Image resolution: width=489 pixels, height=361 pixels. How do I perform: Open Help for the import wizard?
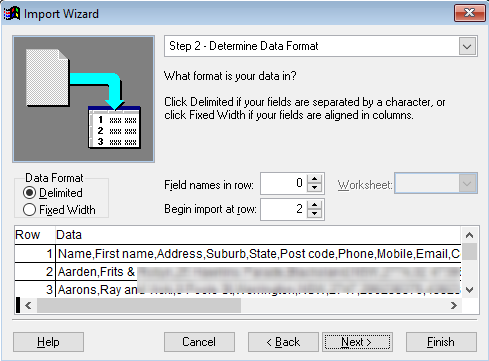click(48, 342)
